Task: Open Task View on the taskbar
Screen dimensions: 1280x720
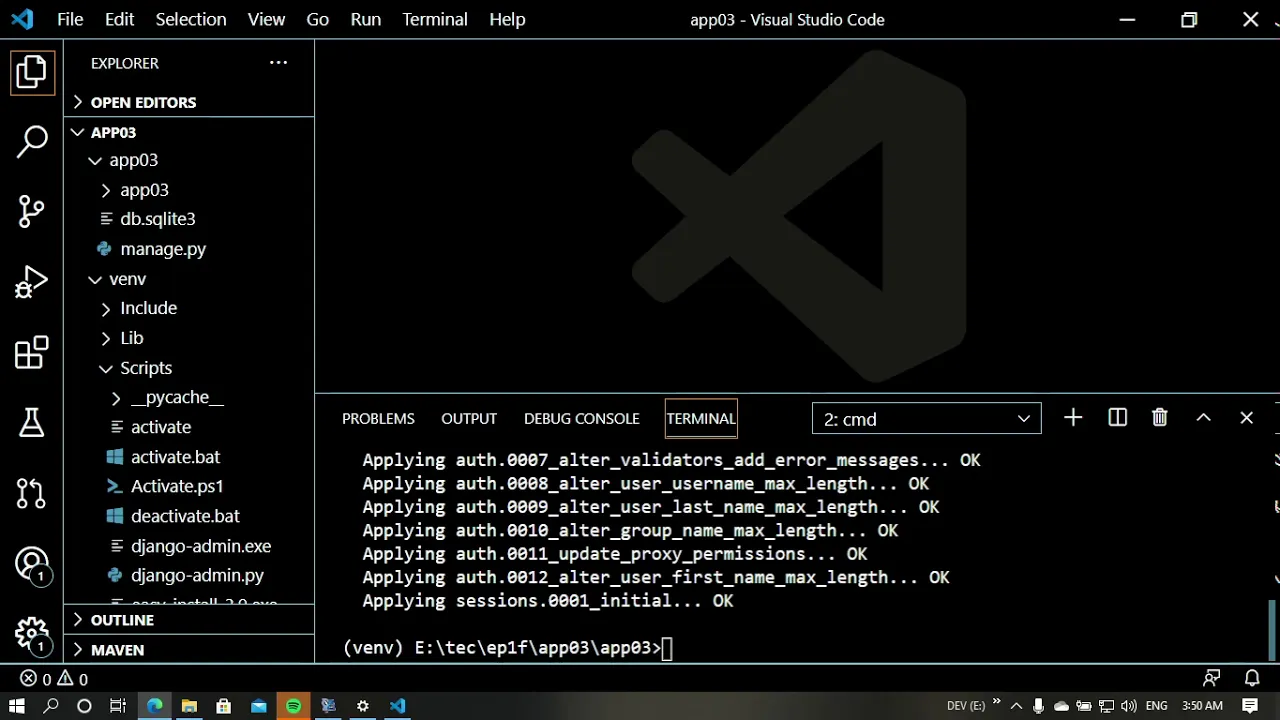Action: [118, 706]
